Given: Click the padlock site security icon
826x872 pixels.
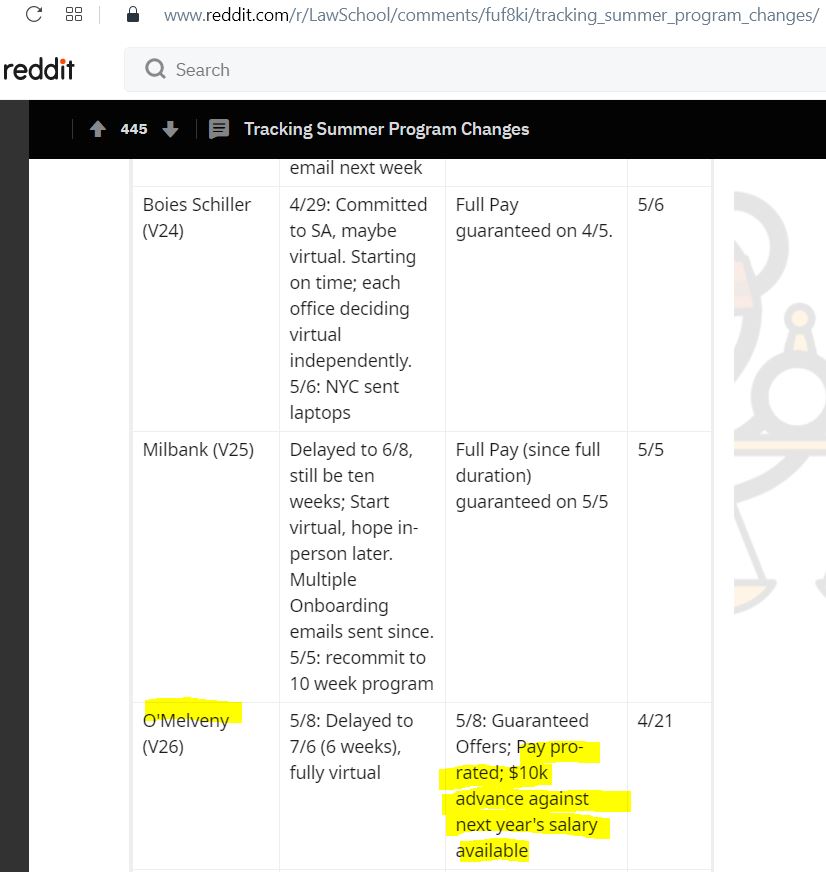Looking at the screenshot, I should coord(132,14).
